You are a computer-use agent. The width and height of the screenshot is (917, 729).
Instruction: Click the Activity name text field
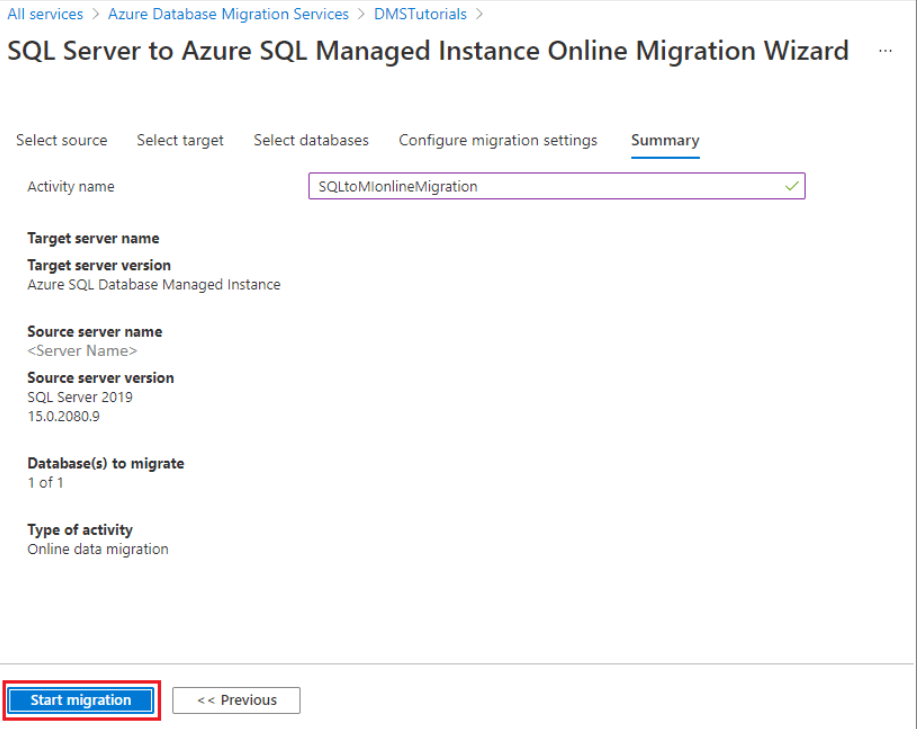tap(545, 186)
